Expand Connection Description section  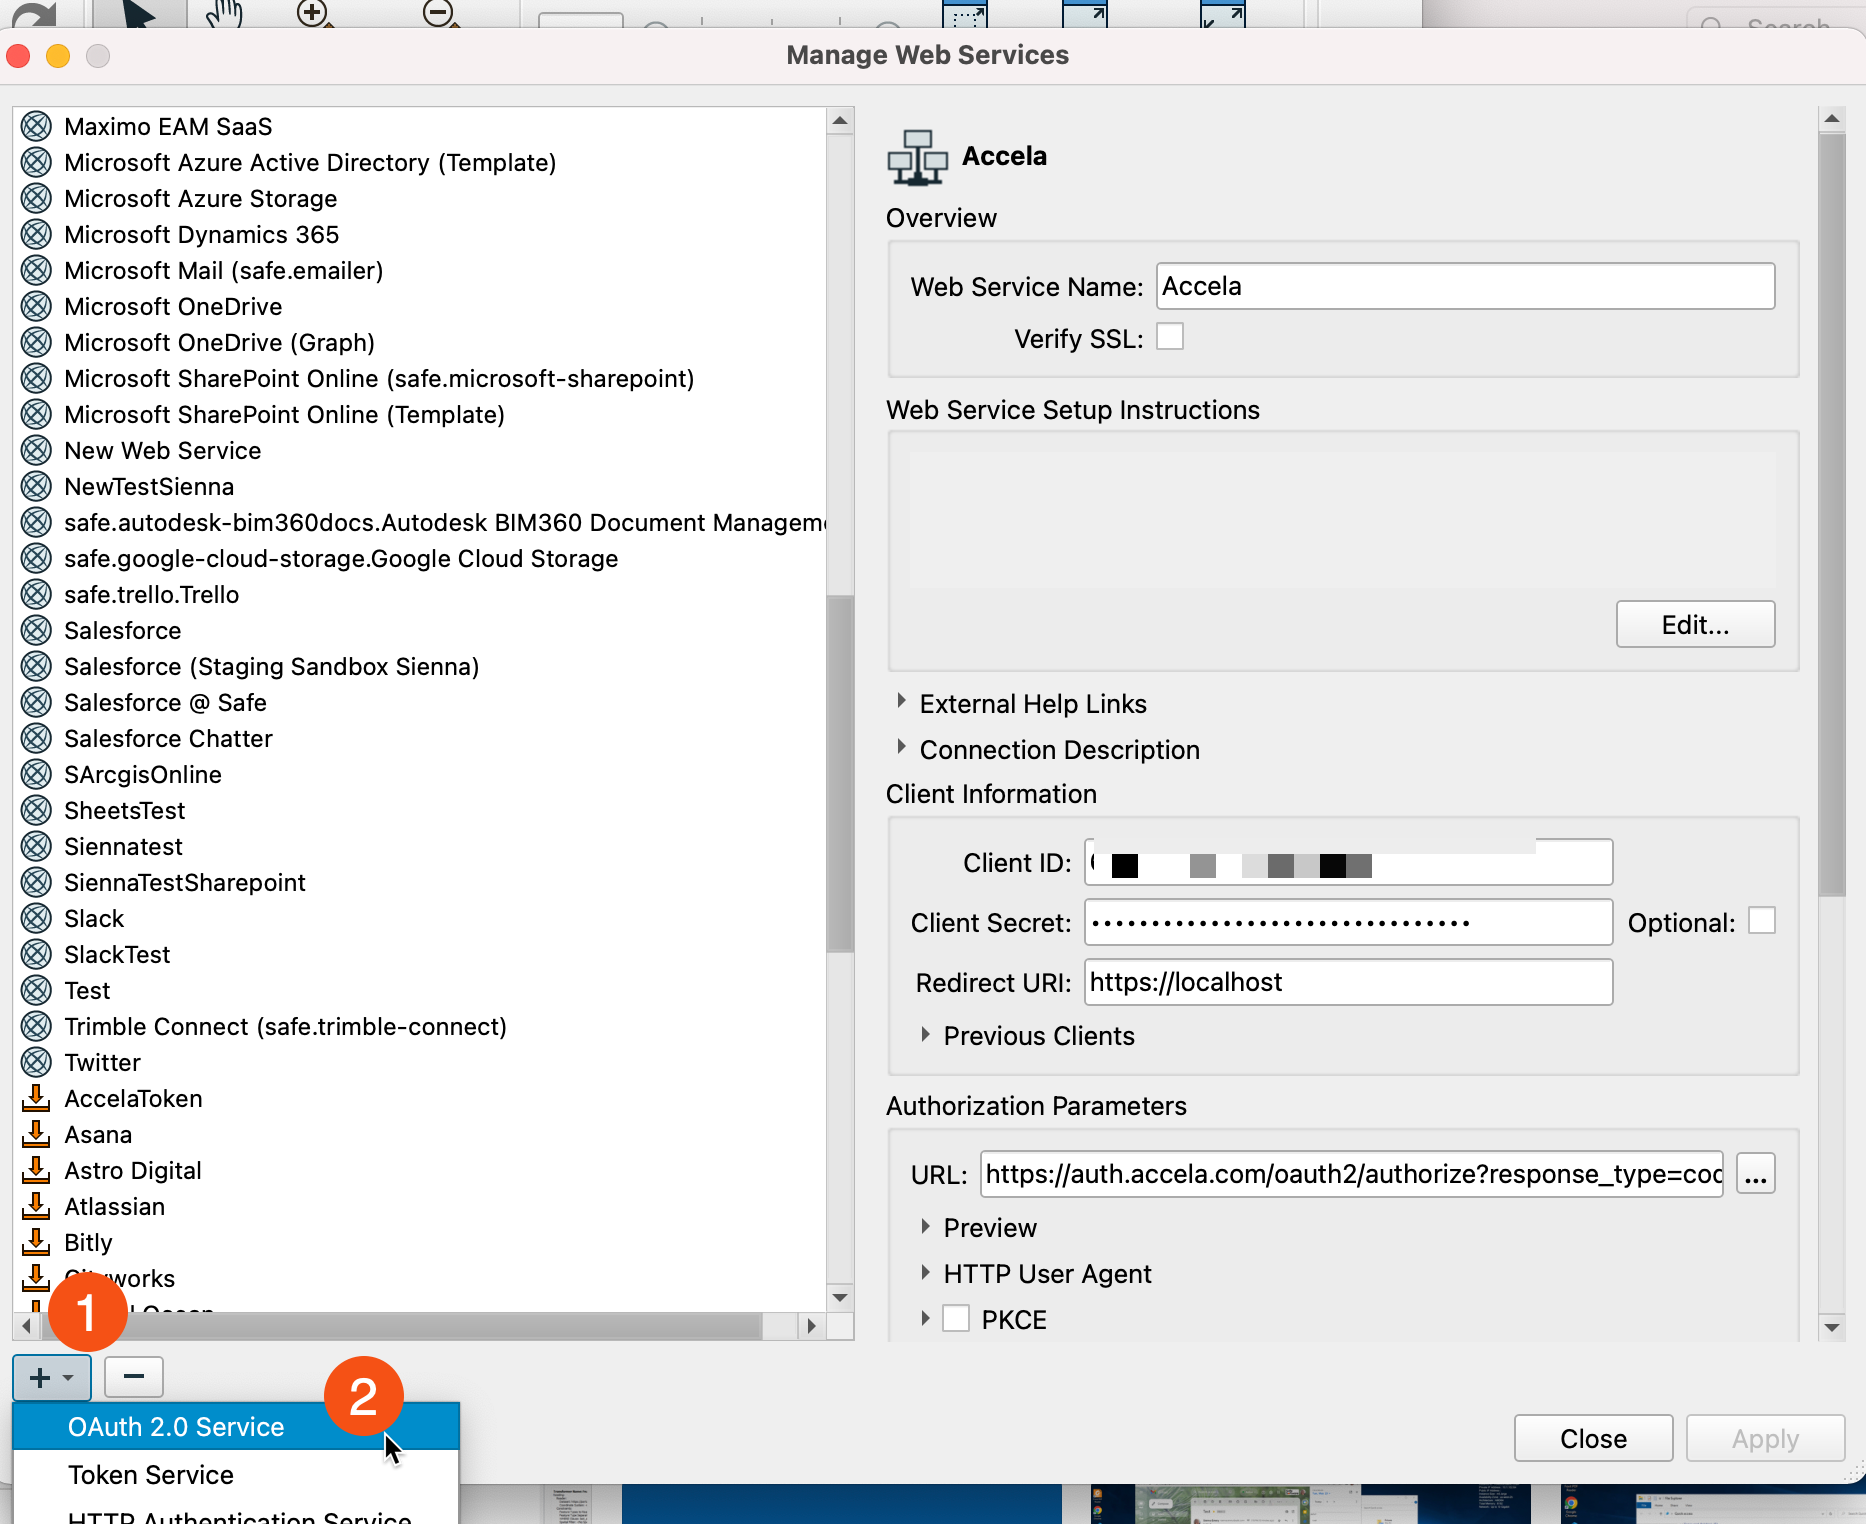click(901, 748)
